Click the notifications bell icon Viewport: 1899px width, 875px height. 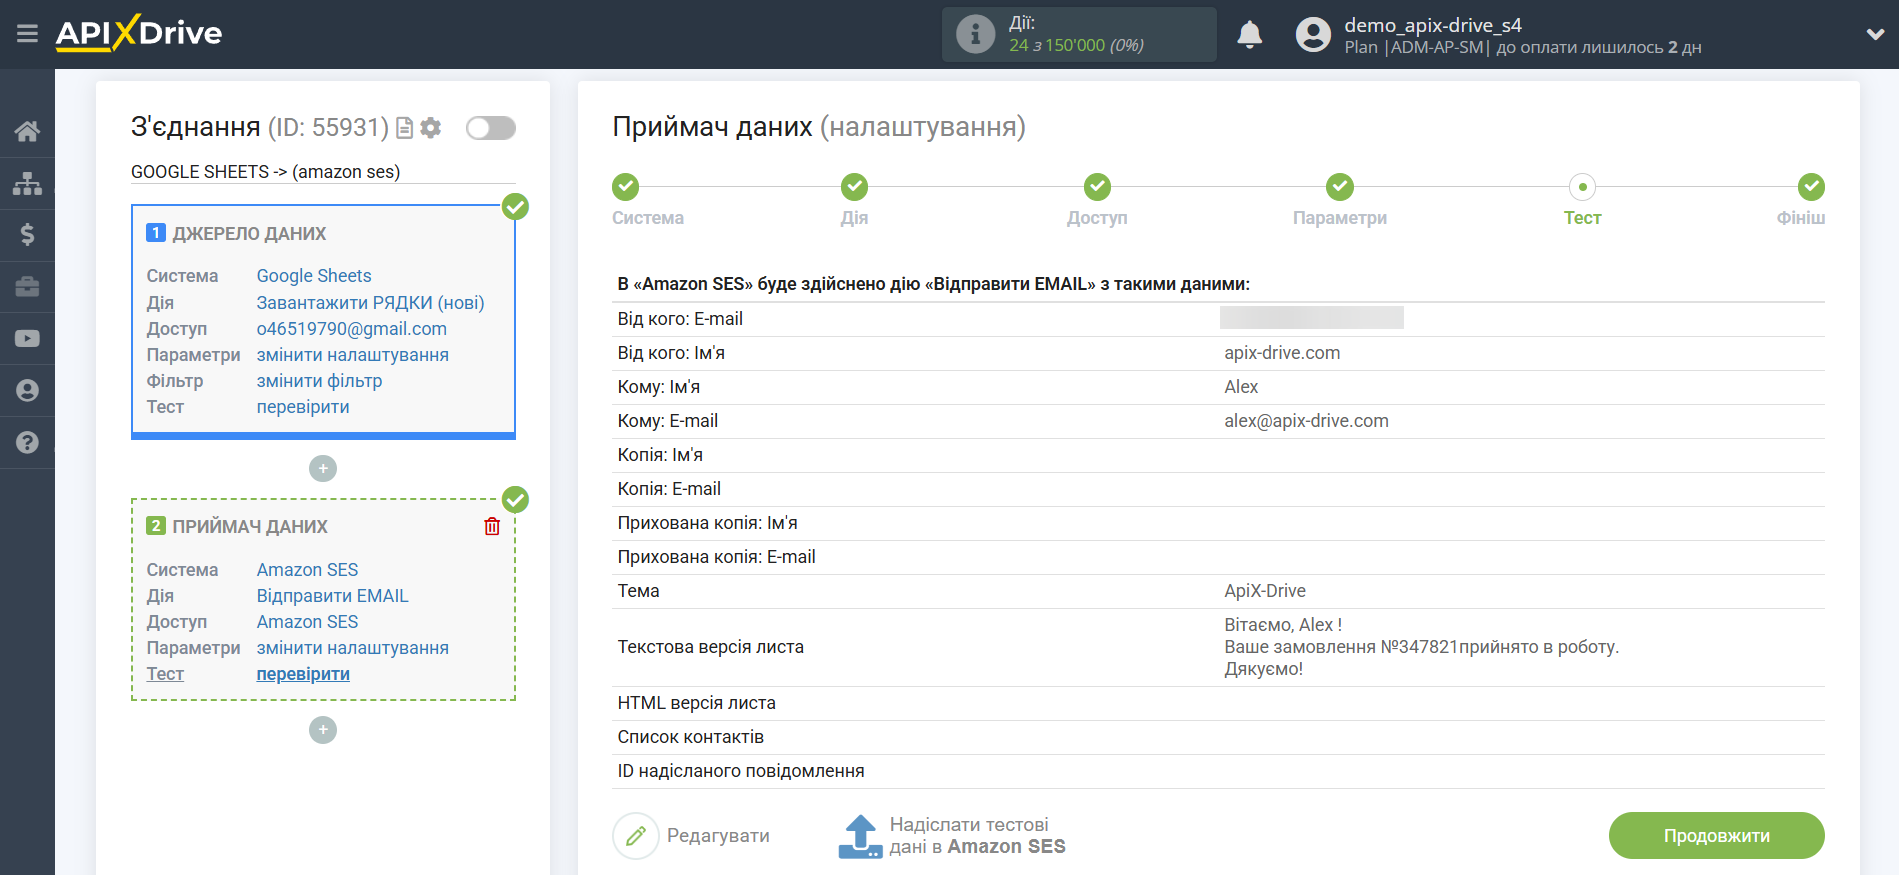coord(1249,35)
